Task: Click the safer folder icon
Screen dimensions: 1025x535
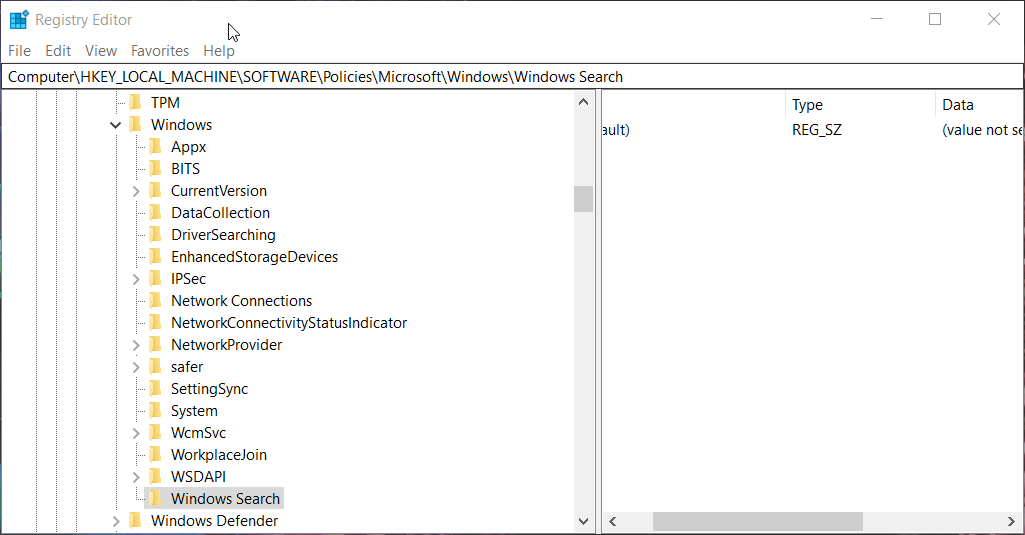Action: 156,367
